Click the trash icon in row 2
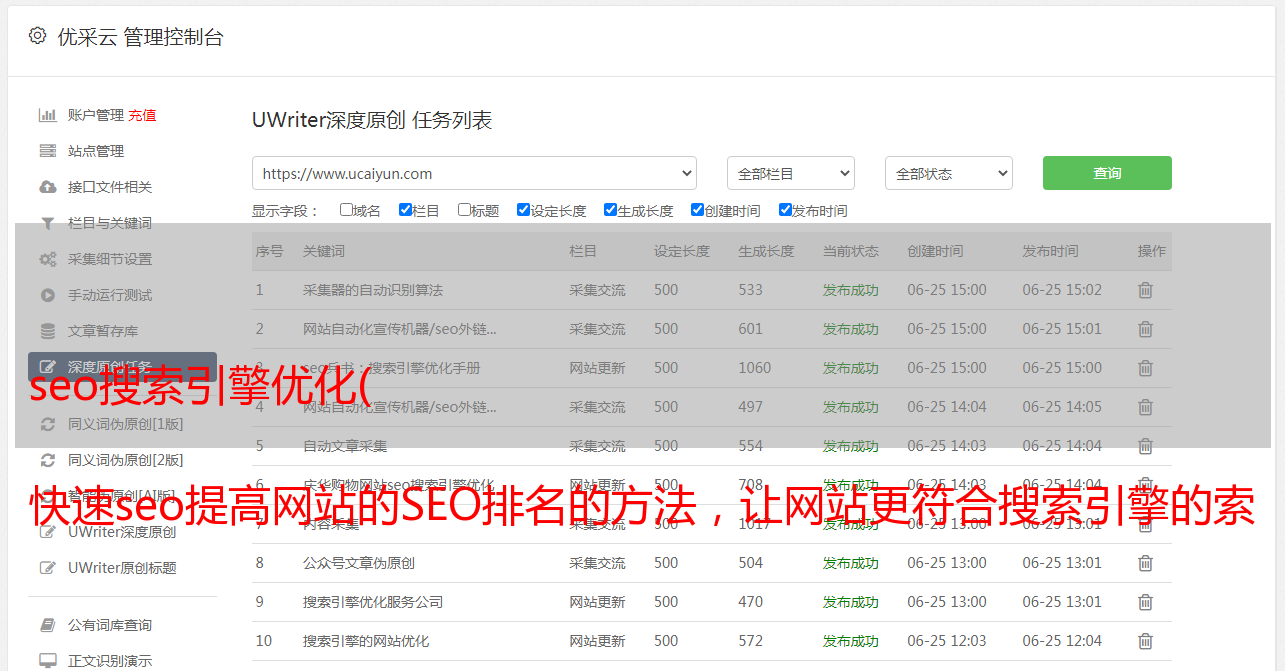This screenshot has width=1285, height=671. click(1145, 329)
